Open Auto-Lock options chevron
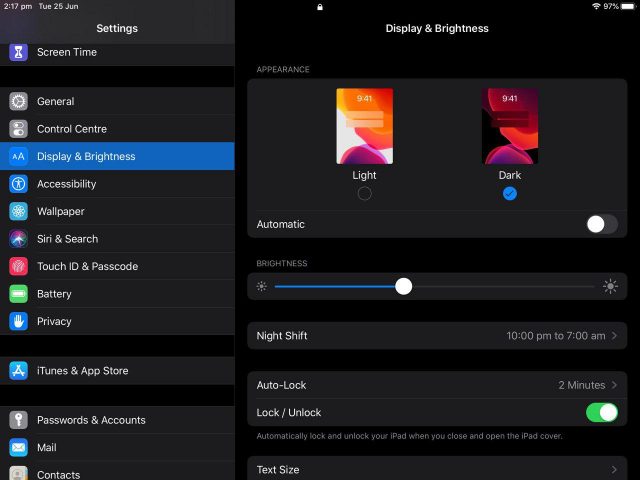Viewport: 640px width, 480px height. pyautogui.click(x=614, y=385)
